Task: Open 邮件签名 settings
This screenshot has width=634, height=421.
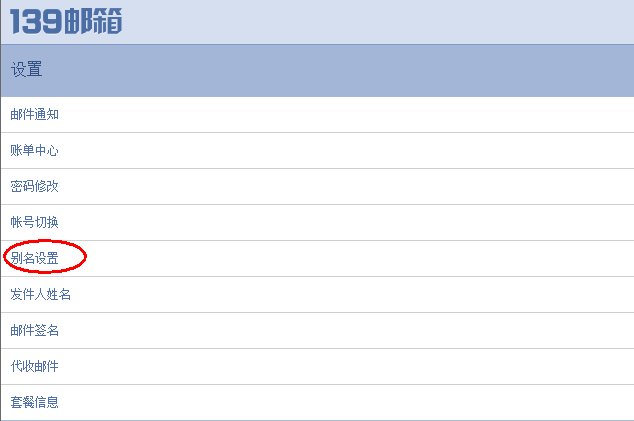Action: point(35,330)
